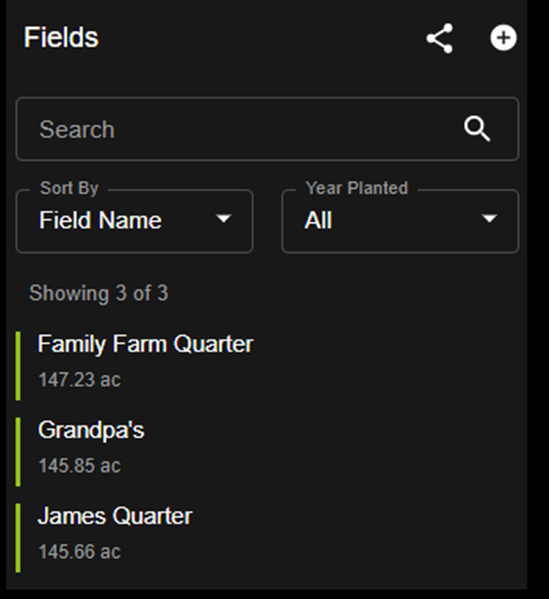The height and width of the screenshot is (599, 549).
Task: Open the Year Planted dropdown
Action: [400, 221]
